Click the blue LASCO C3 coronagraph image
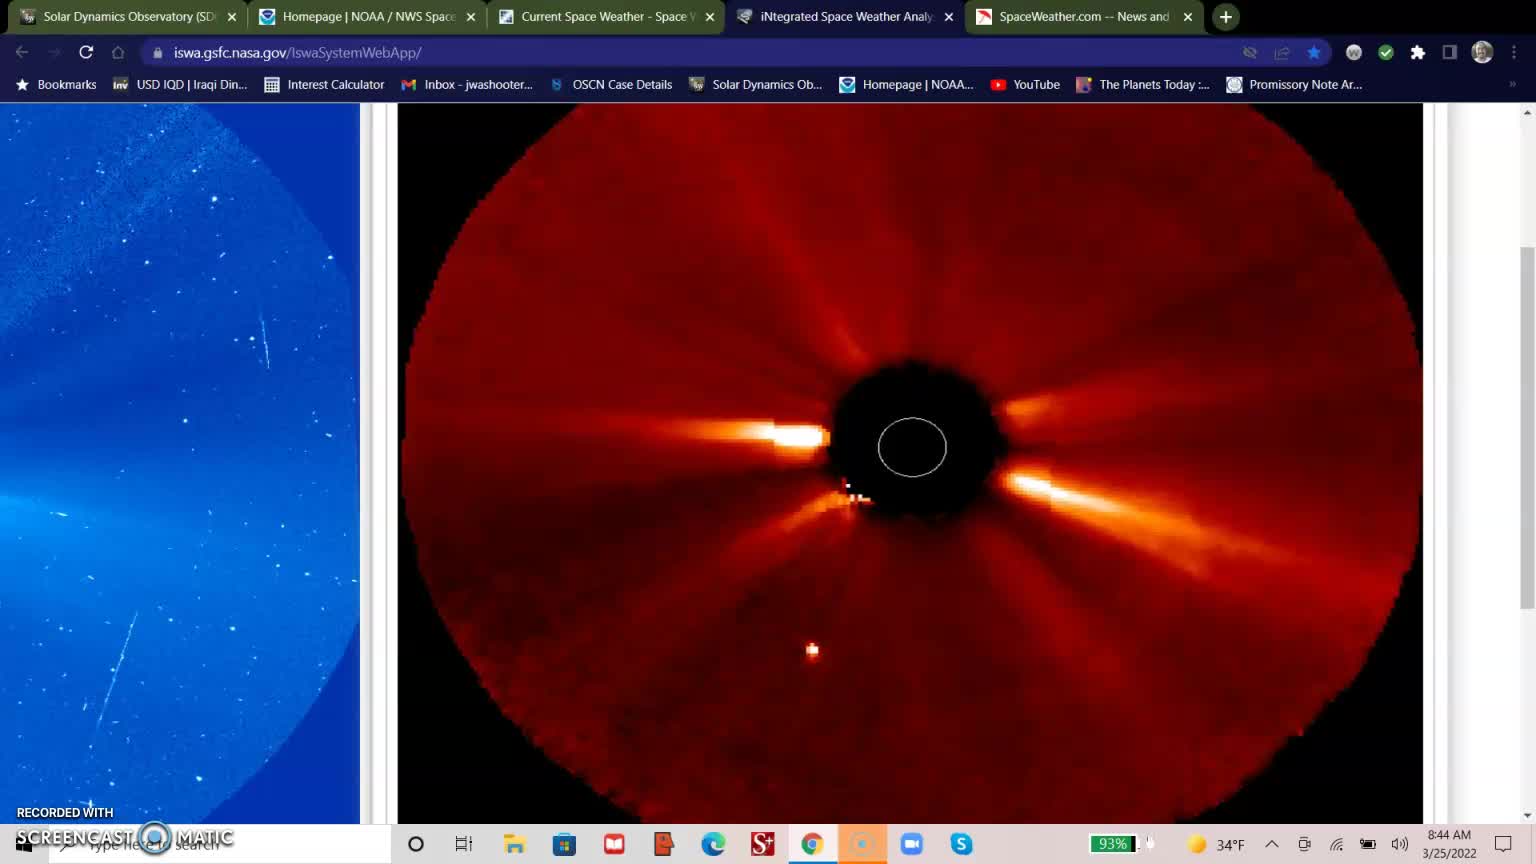Image resolution: width=1536 pixels, height=864 pixels. click(x=180, y=463)
